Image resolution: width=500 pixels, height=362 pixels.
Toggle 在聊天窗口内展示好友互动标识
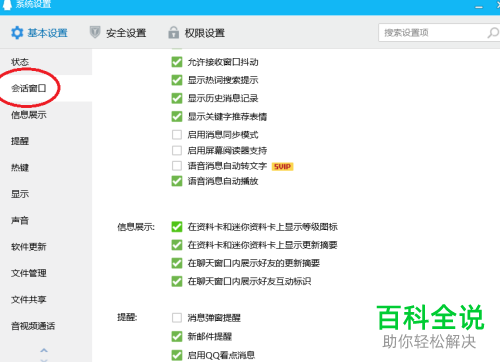[x=177, y=281]
